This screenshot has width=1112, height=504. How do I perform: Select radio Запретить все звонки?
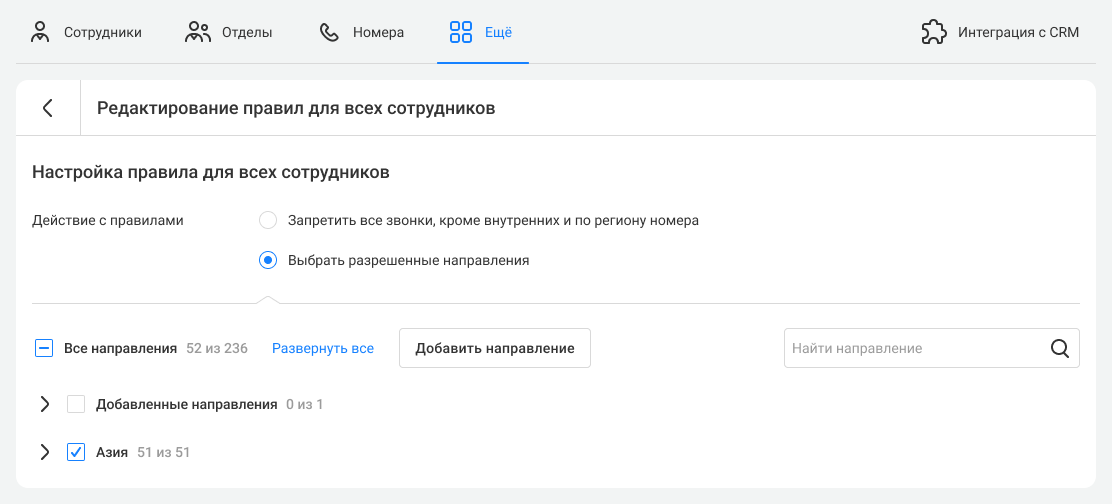[267, 220]
